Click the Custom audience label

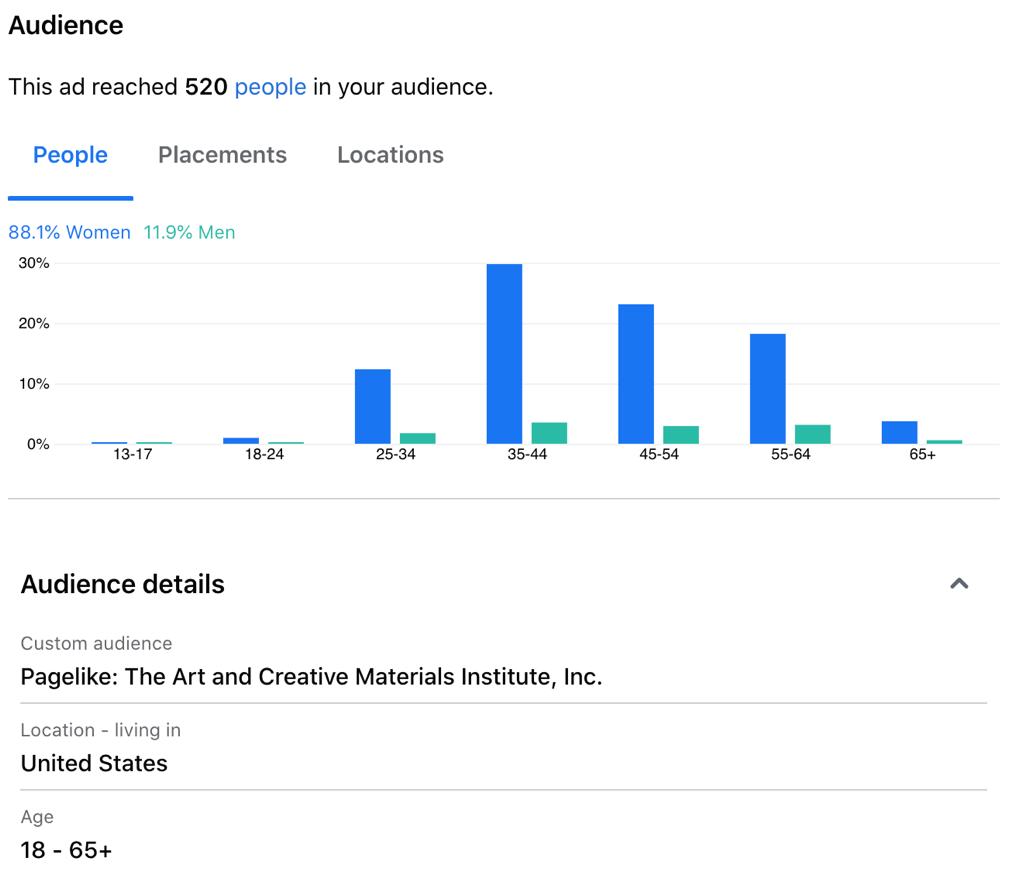tap(97, 644)
